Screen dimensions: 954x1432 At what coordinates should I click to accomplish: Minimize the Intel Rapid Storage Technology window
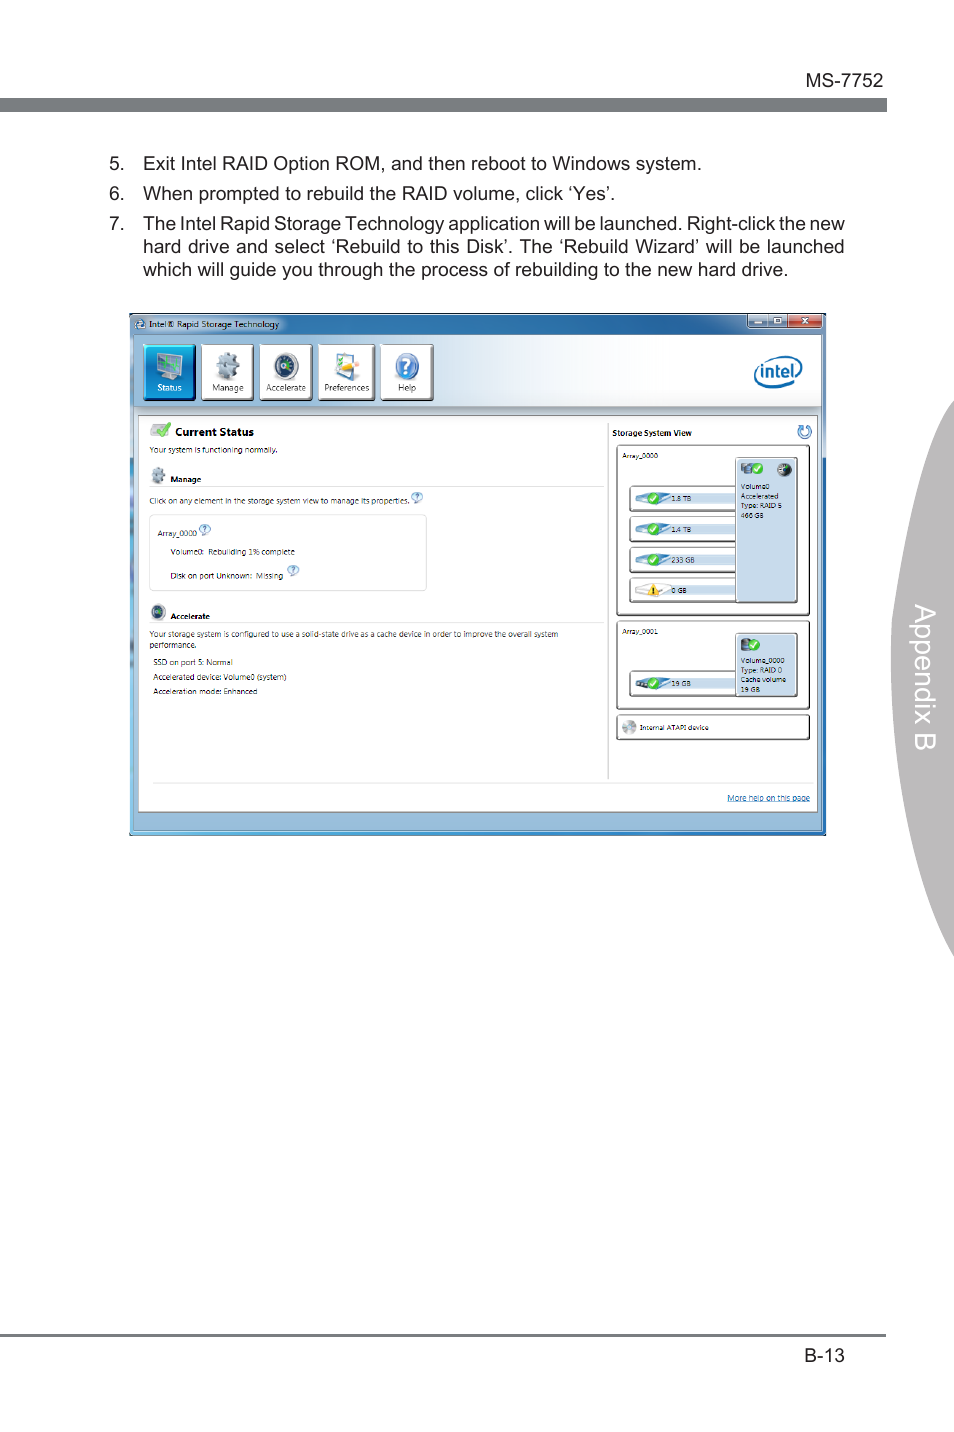(757, 321)
